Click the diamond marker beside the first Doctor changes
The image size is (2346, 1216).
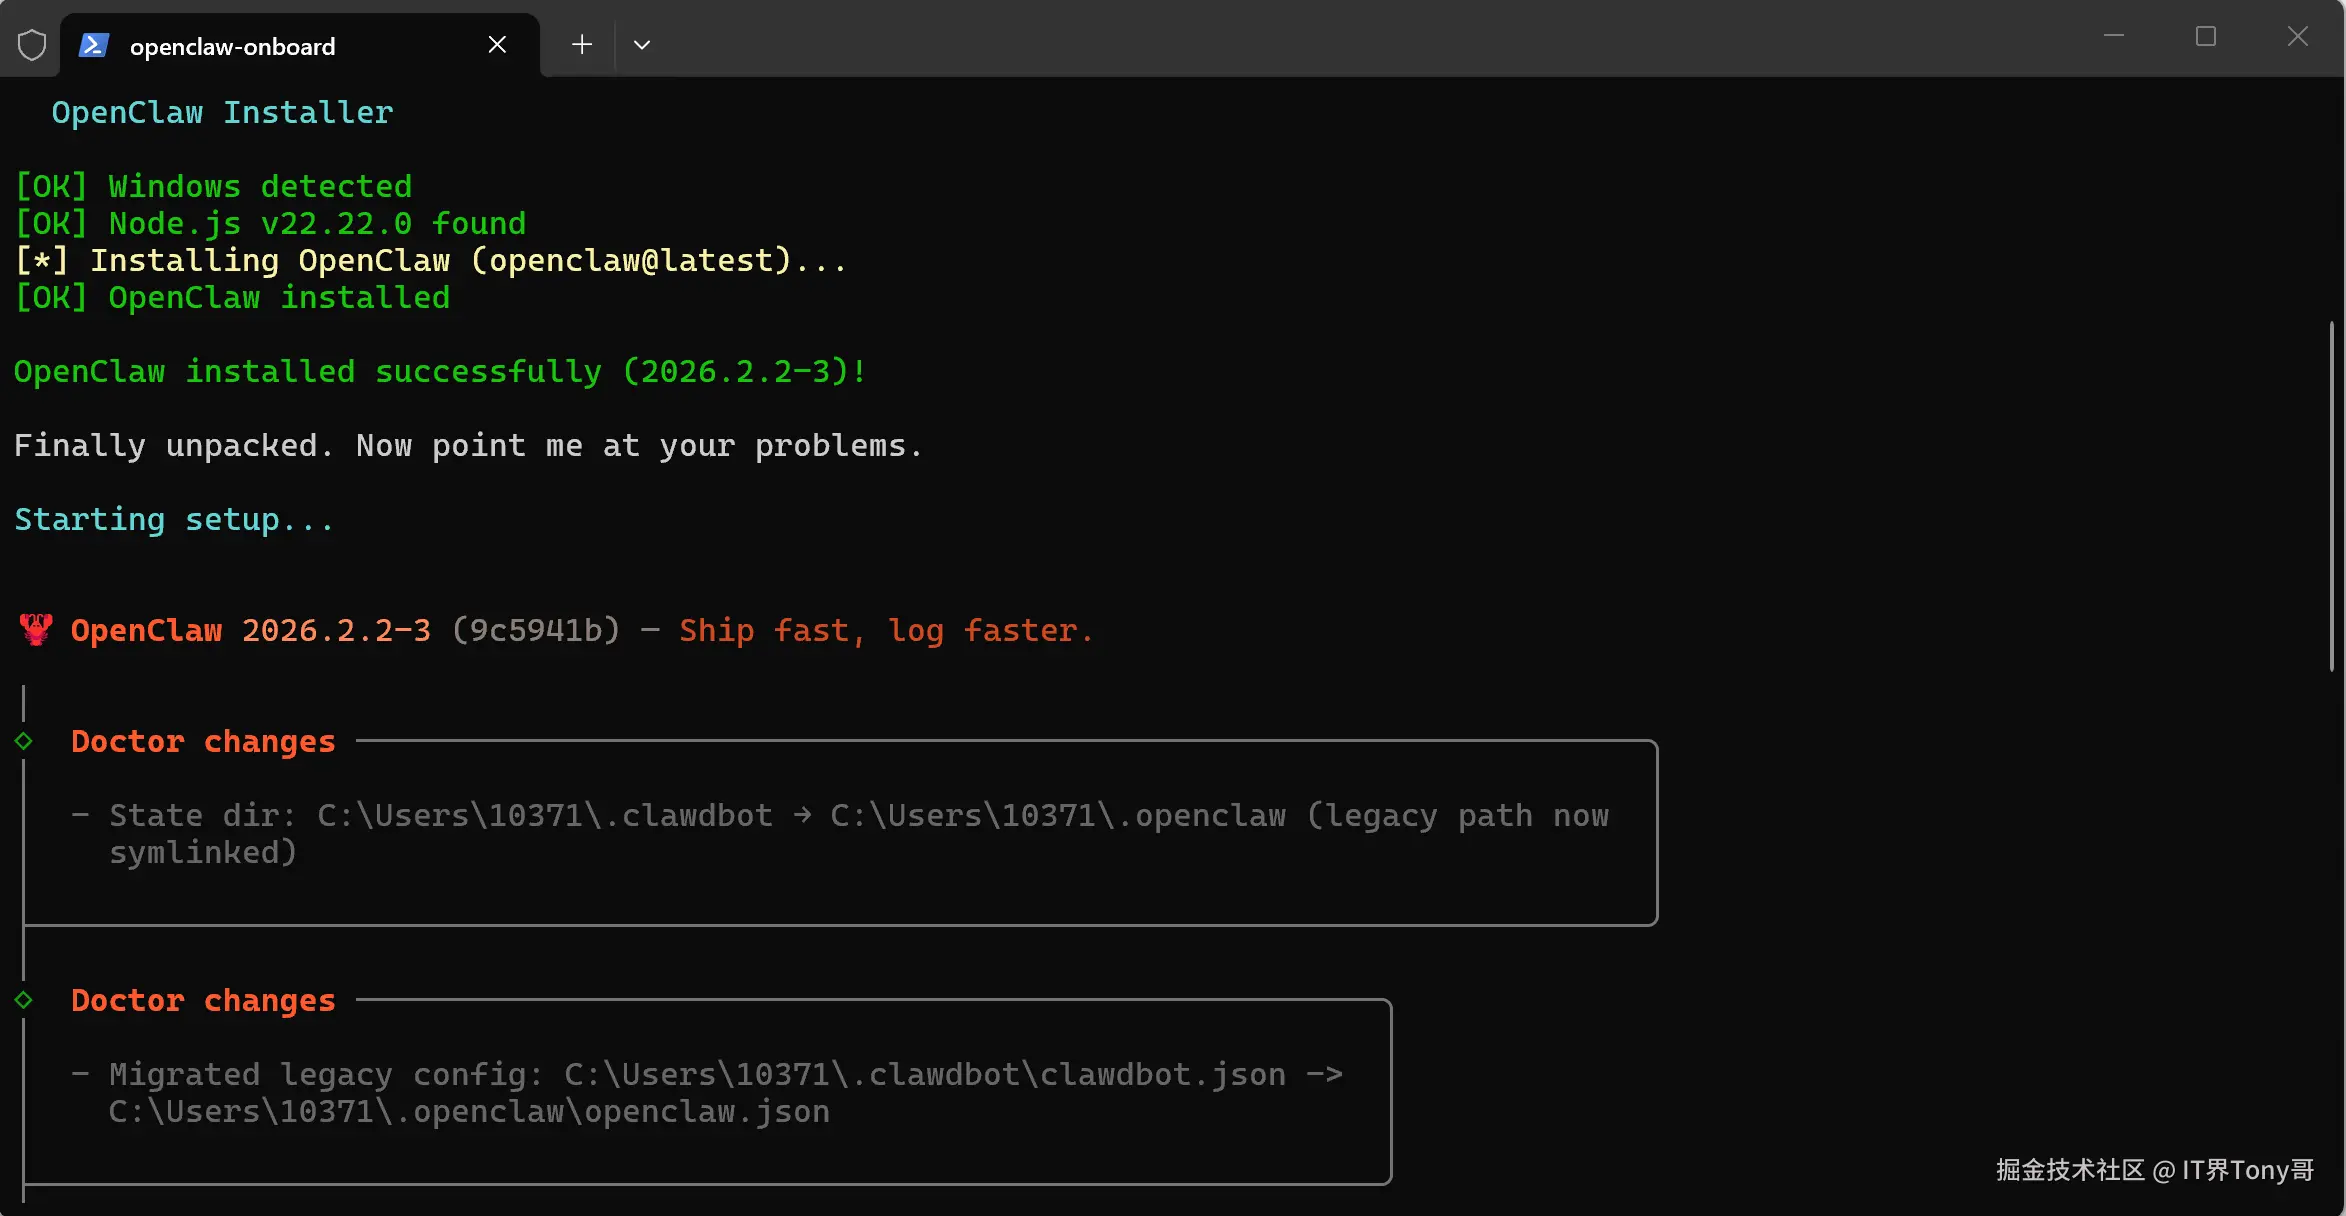24,741
